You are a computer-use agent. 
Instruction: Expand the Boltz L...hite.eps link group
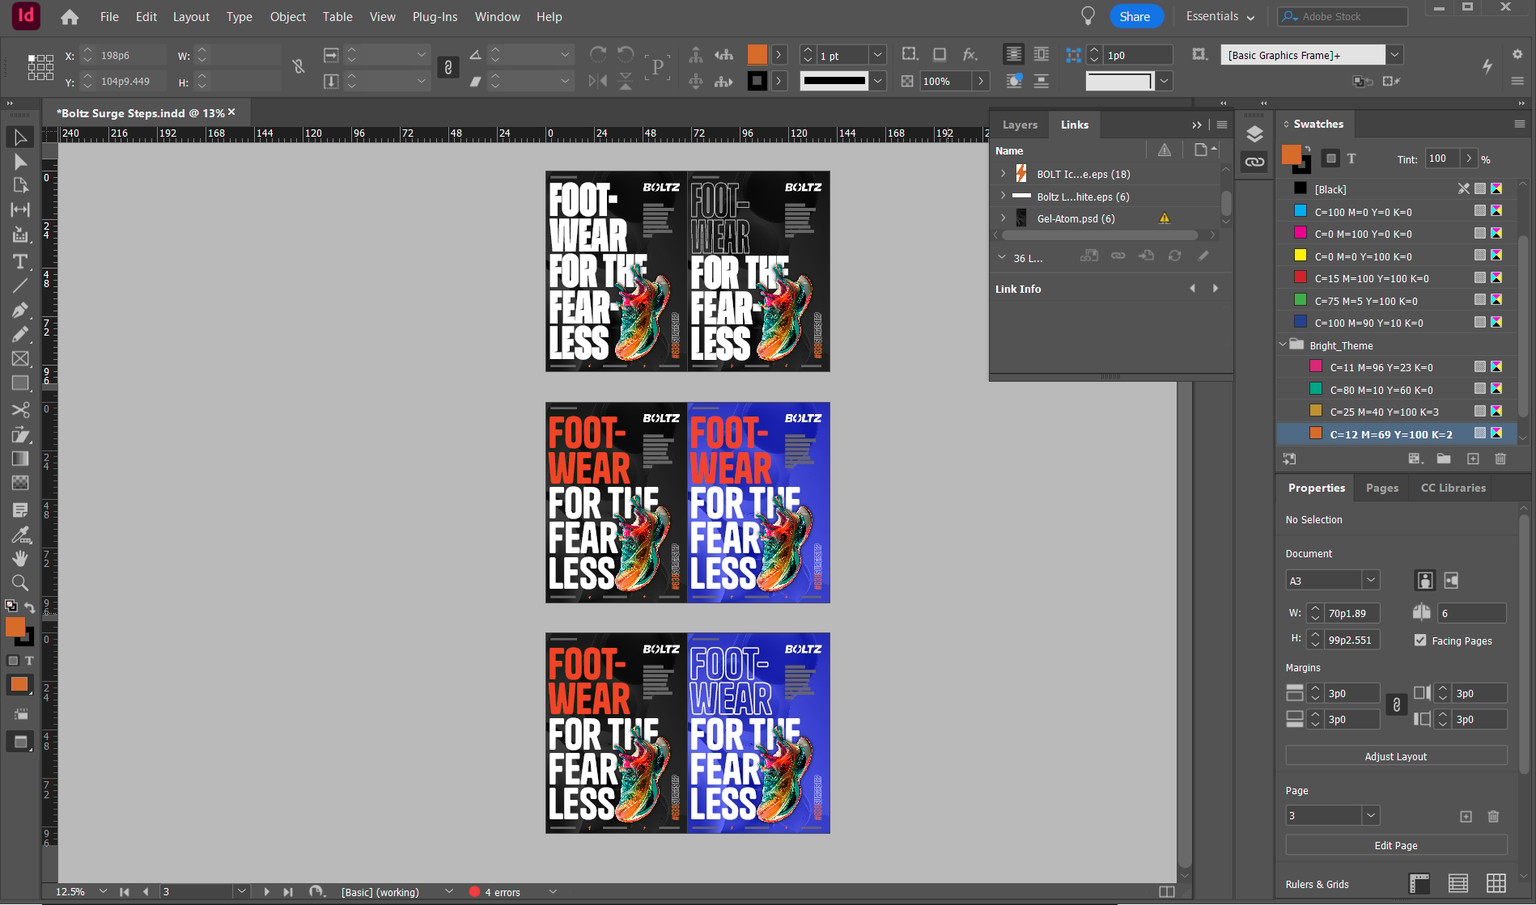click(x=1003, y=196)
